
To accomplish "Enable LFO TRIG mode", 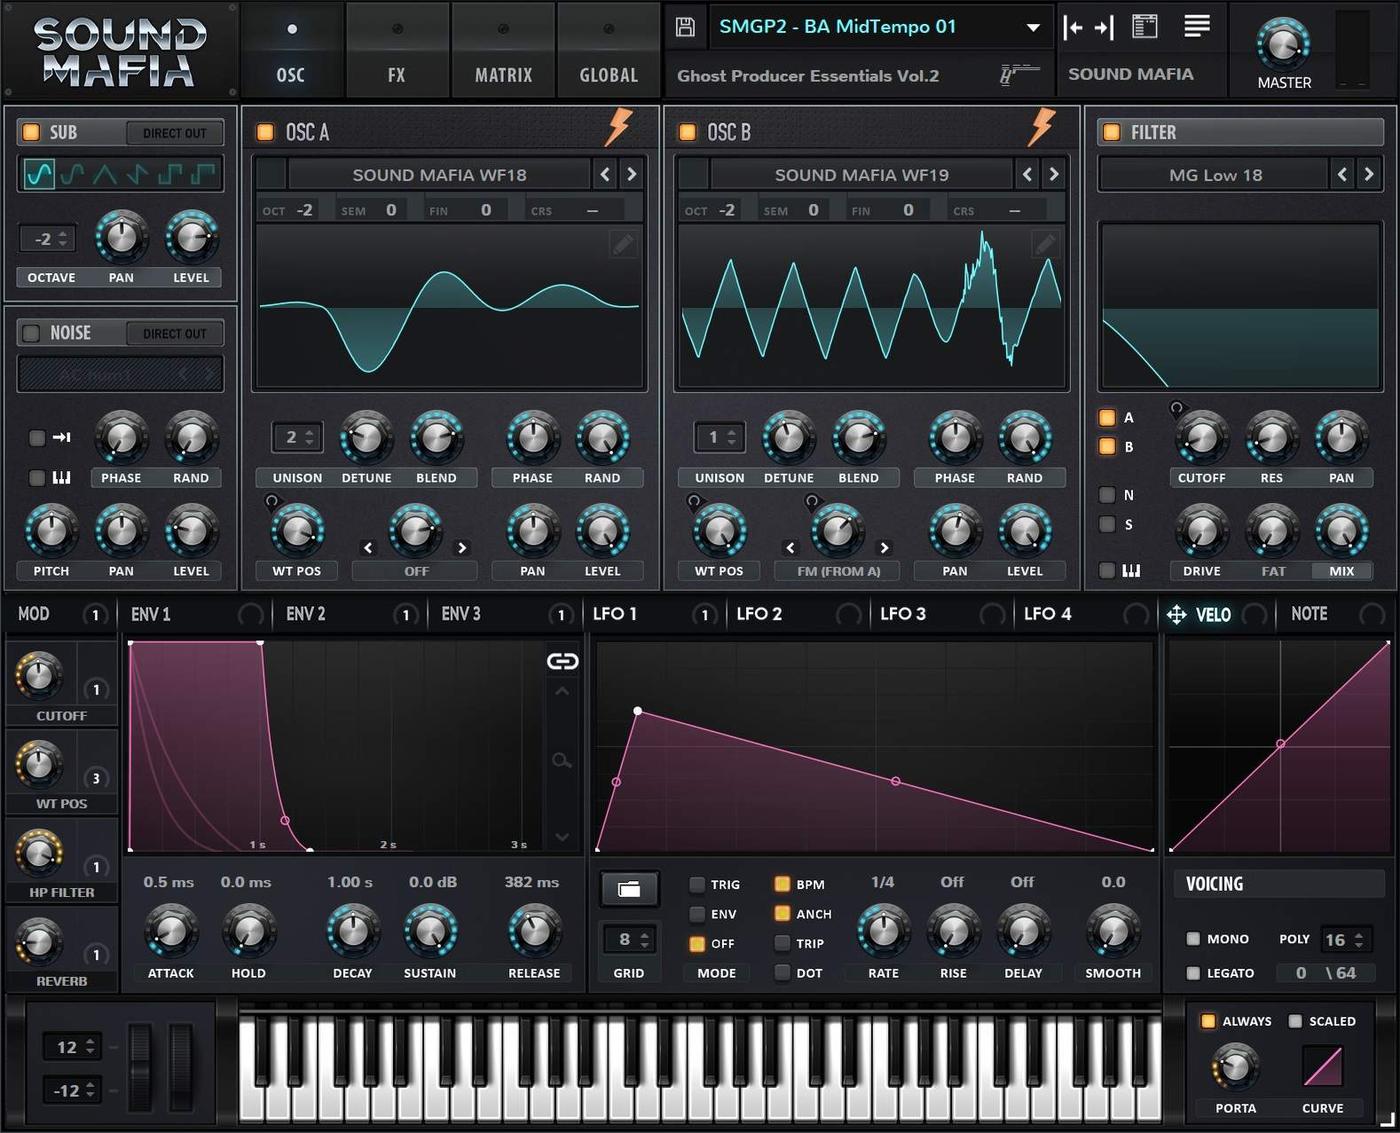I will pos(697,885).
